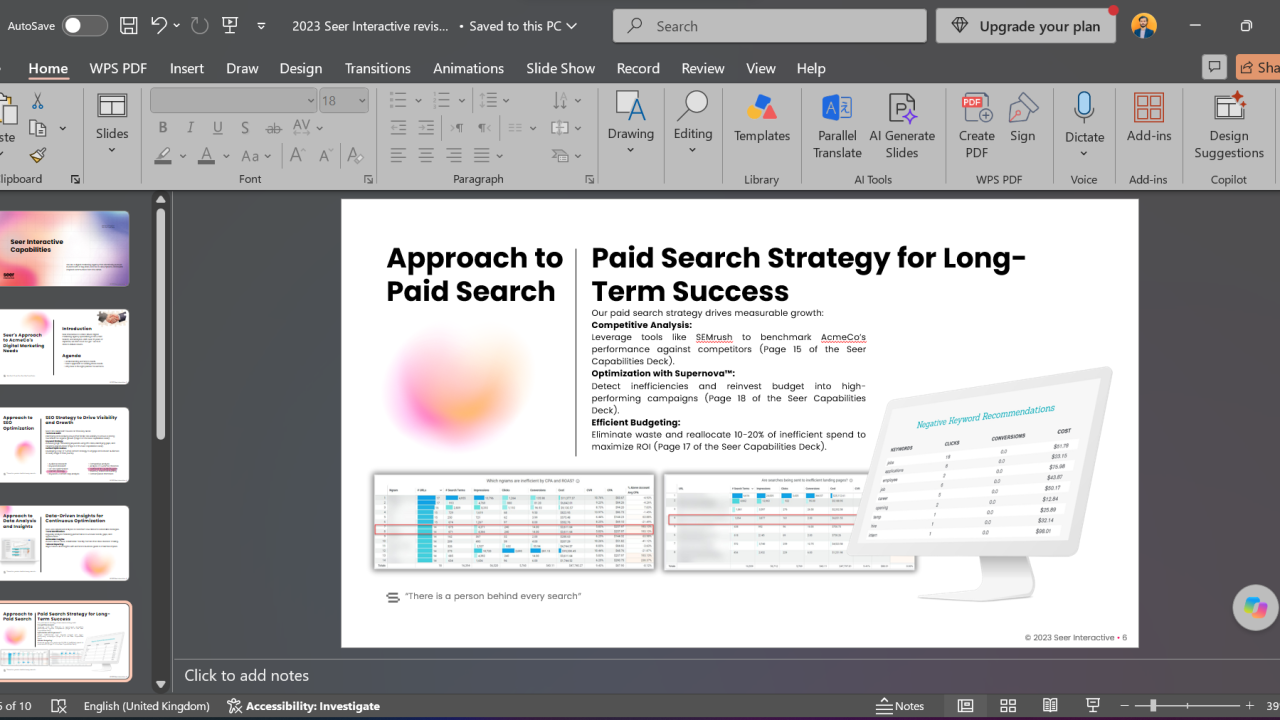Select the Format Painter brush
Screen dimensions: 1280x720
click(x=38, y=155)
